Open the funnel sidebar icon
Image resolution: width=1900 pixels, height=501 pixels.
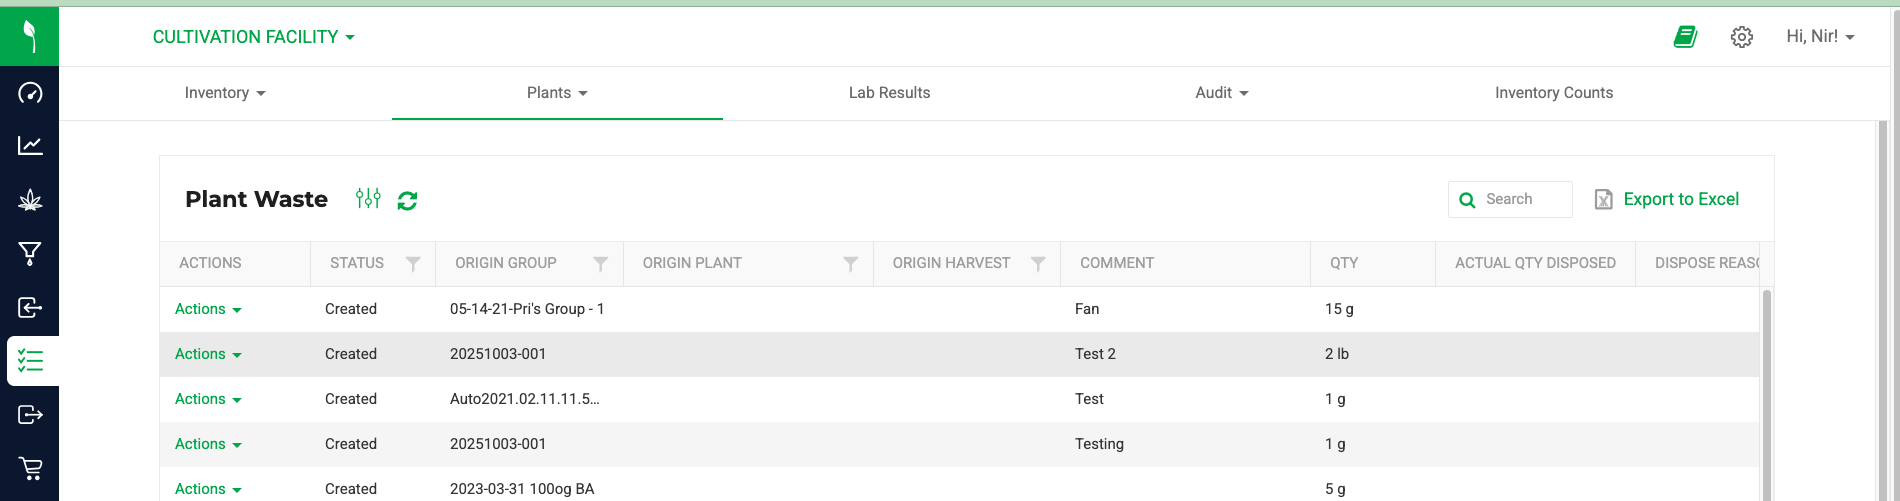tap(30, 254)
